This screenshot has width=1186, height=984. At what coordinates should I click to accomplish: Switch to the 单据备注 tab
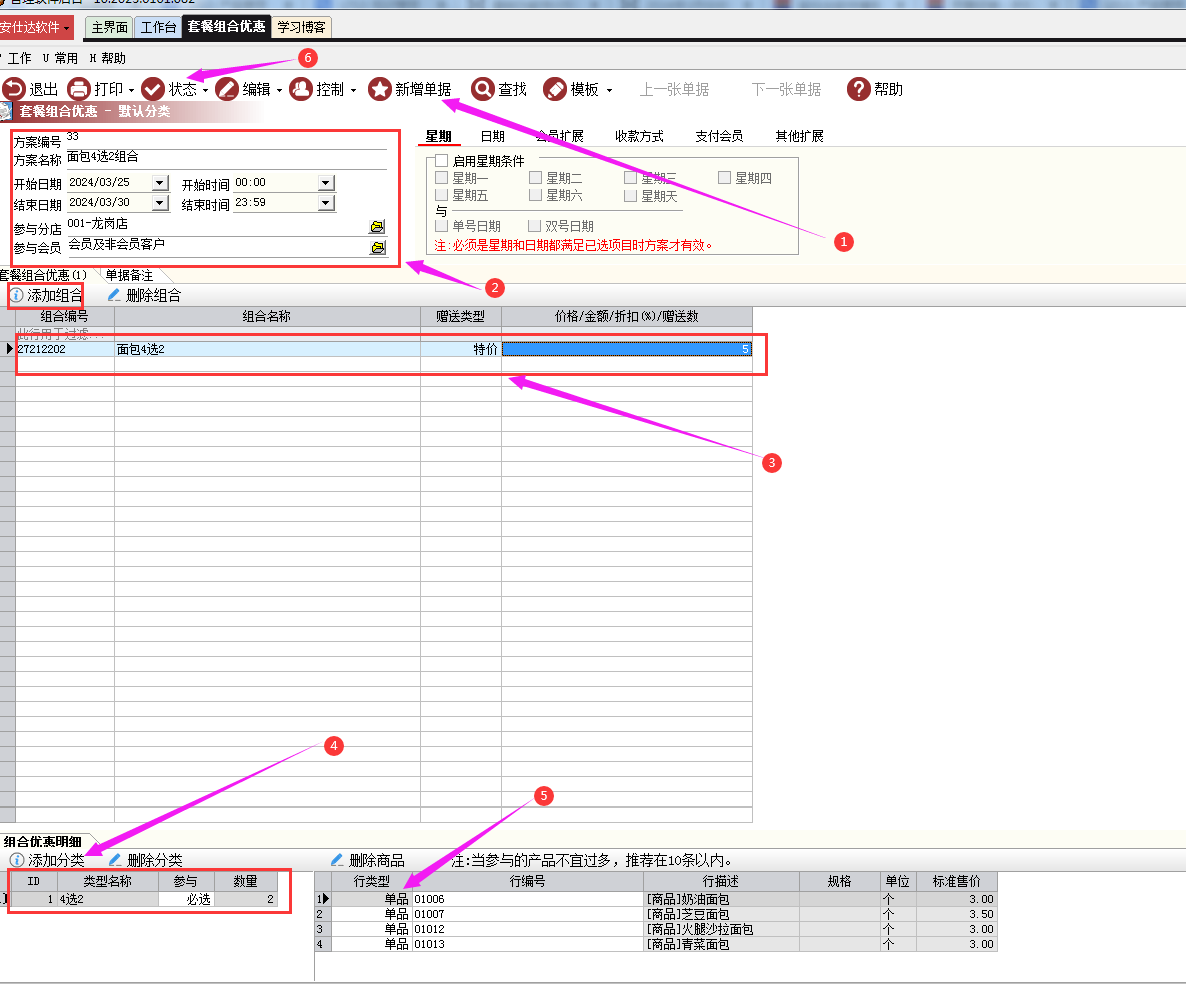coord(129,275)
